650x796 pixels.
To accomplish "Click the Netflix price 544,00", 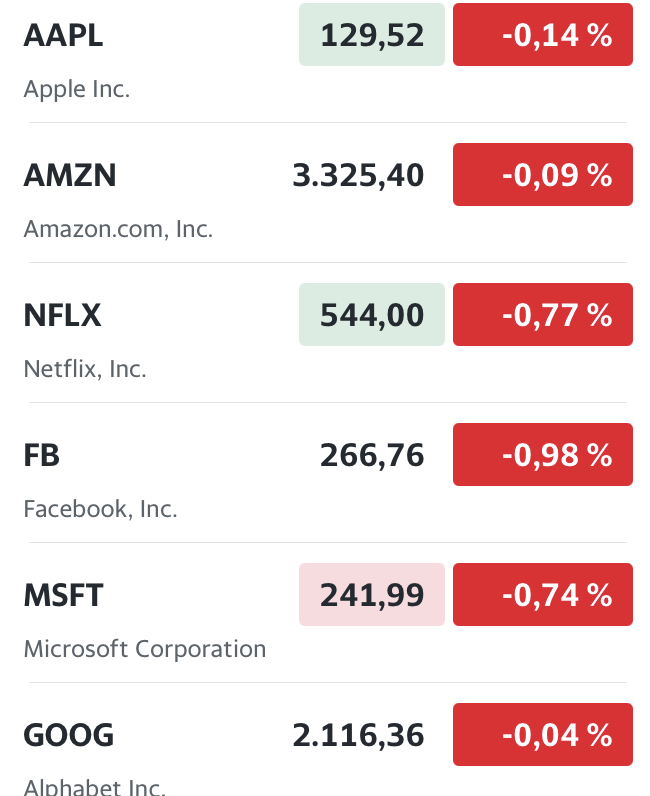I will click(x=372, y=316).
